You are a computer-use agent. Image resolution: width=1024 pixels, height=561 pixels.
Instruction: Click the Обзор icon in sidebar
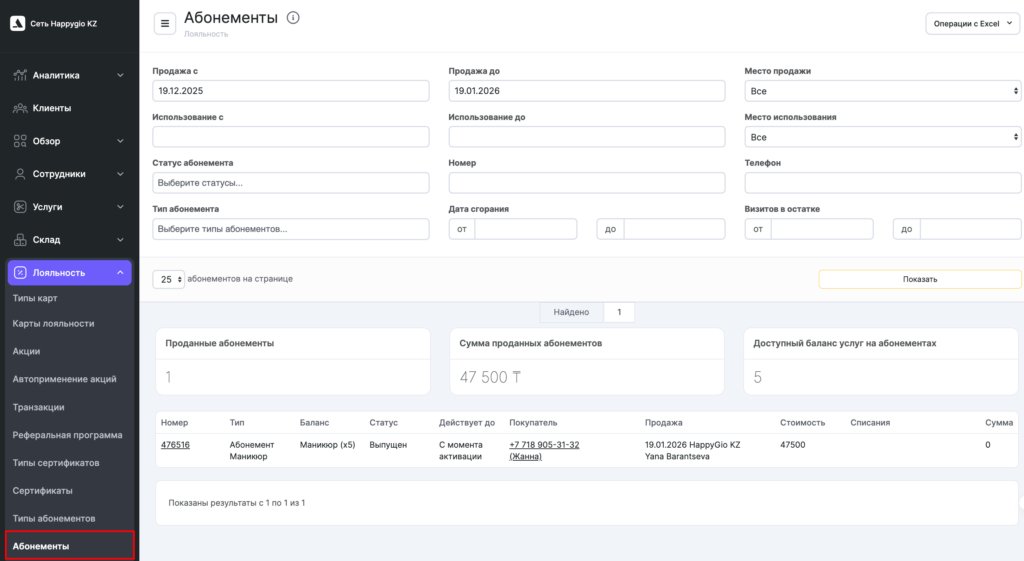(x=20, y=141)
